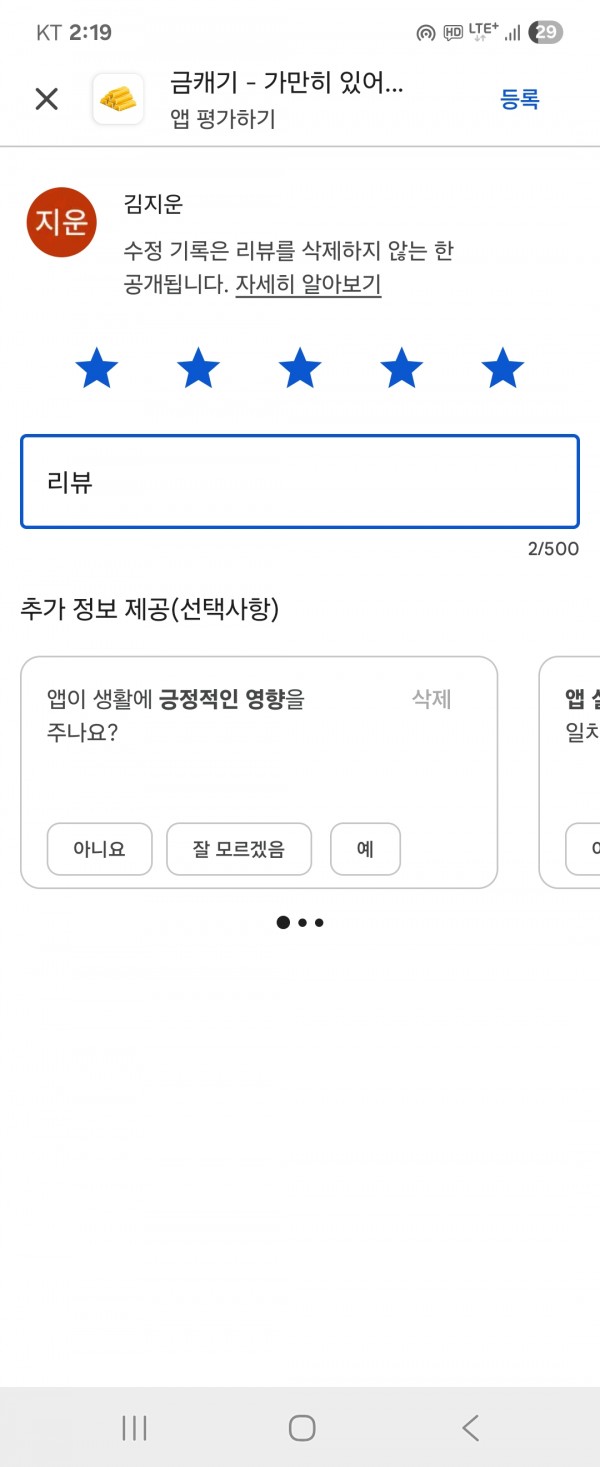Screen dimensions: 600x1467
Task: Tap 삭제 on the question card
Action: tap(432, 699)
